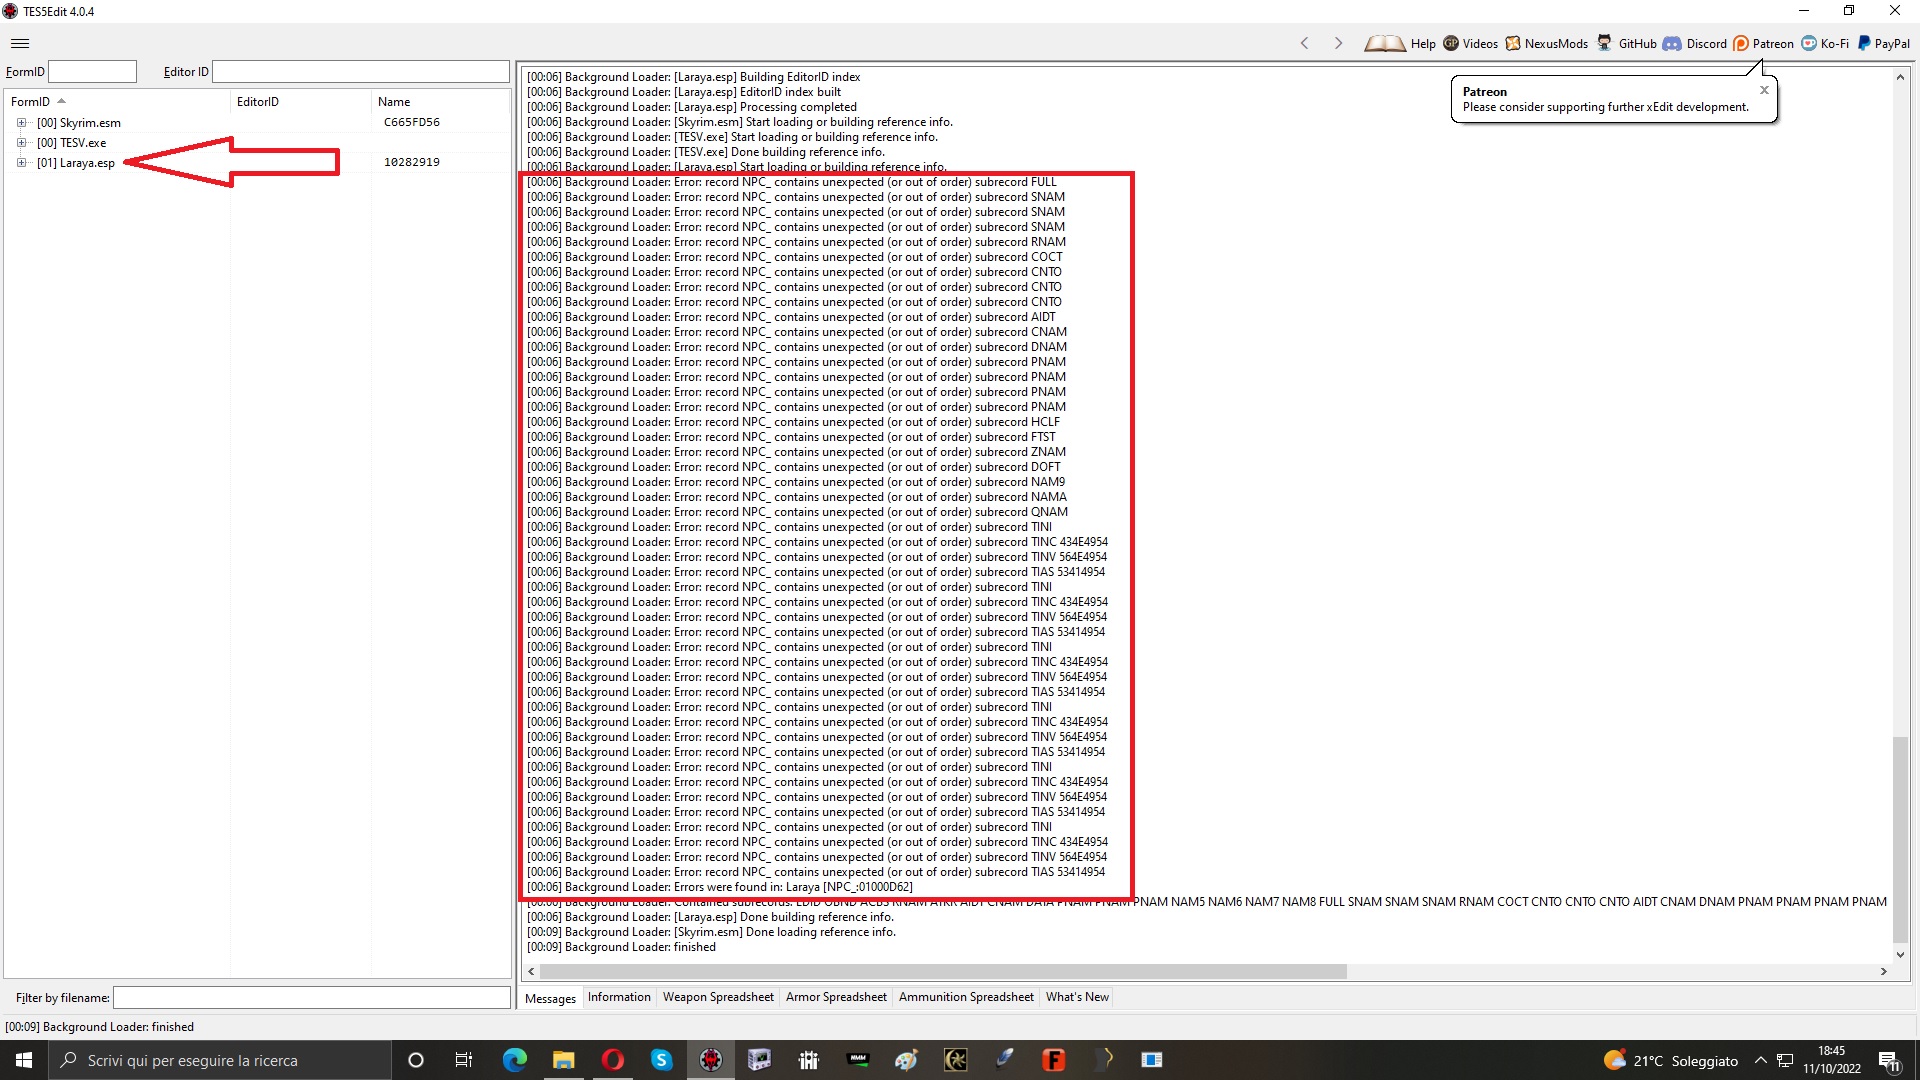1920x1080 pixels.
Task: Expand the Skyrim.esm tree node
Action: (21, 123)
